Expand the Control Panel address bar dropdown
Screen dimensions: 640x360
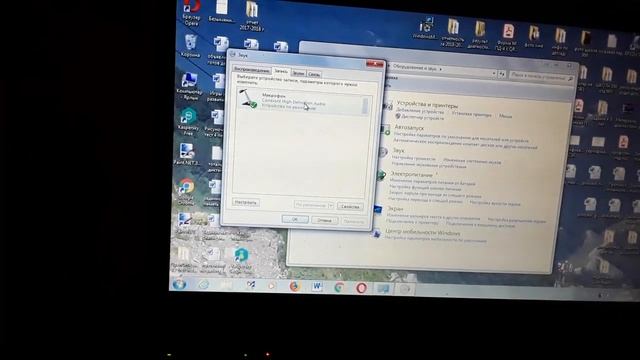pyautogui.click(x=494, y=73)
